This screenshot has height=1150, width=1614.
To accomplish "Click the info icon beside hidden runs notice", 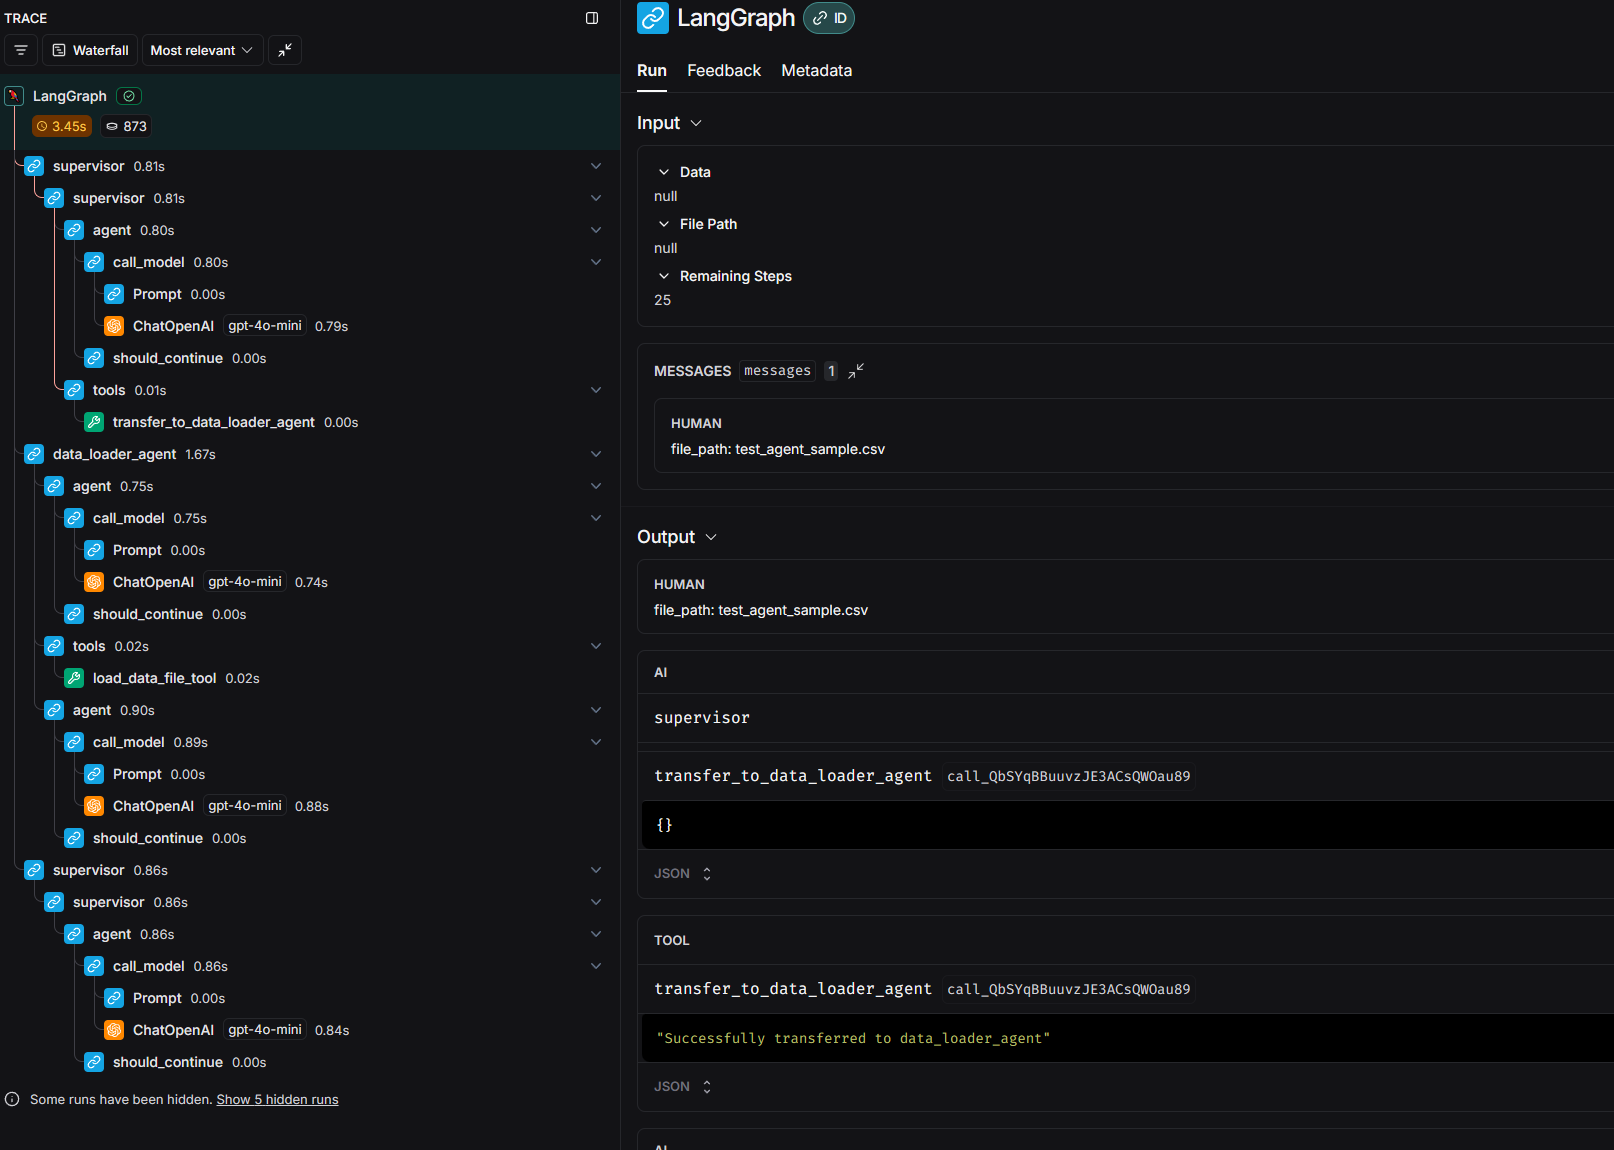I will (12, 1099).
